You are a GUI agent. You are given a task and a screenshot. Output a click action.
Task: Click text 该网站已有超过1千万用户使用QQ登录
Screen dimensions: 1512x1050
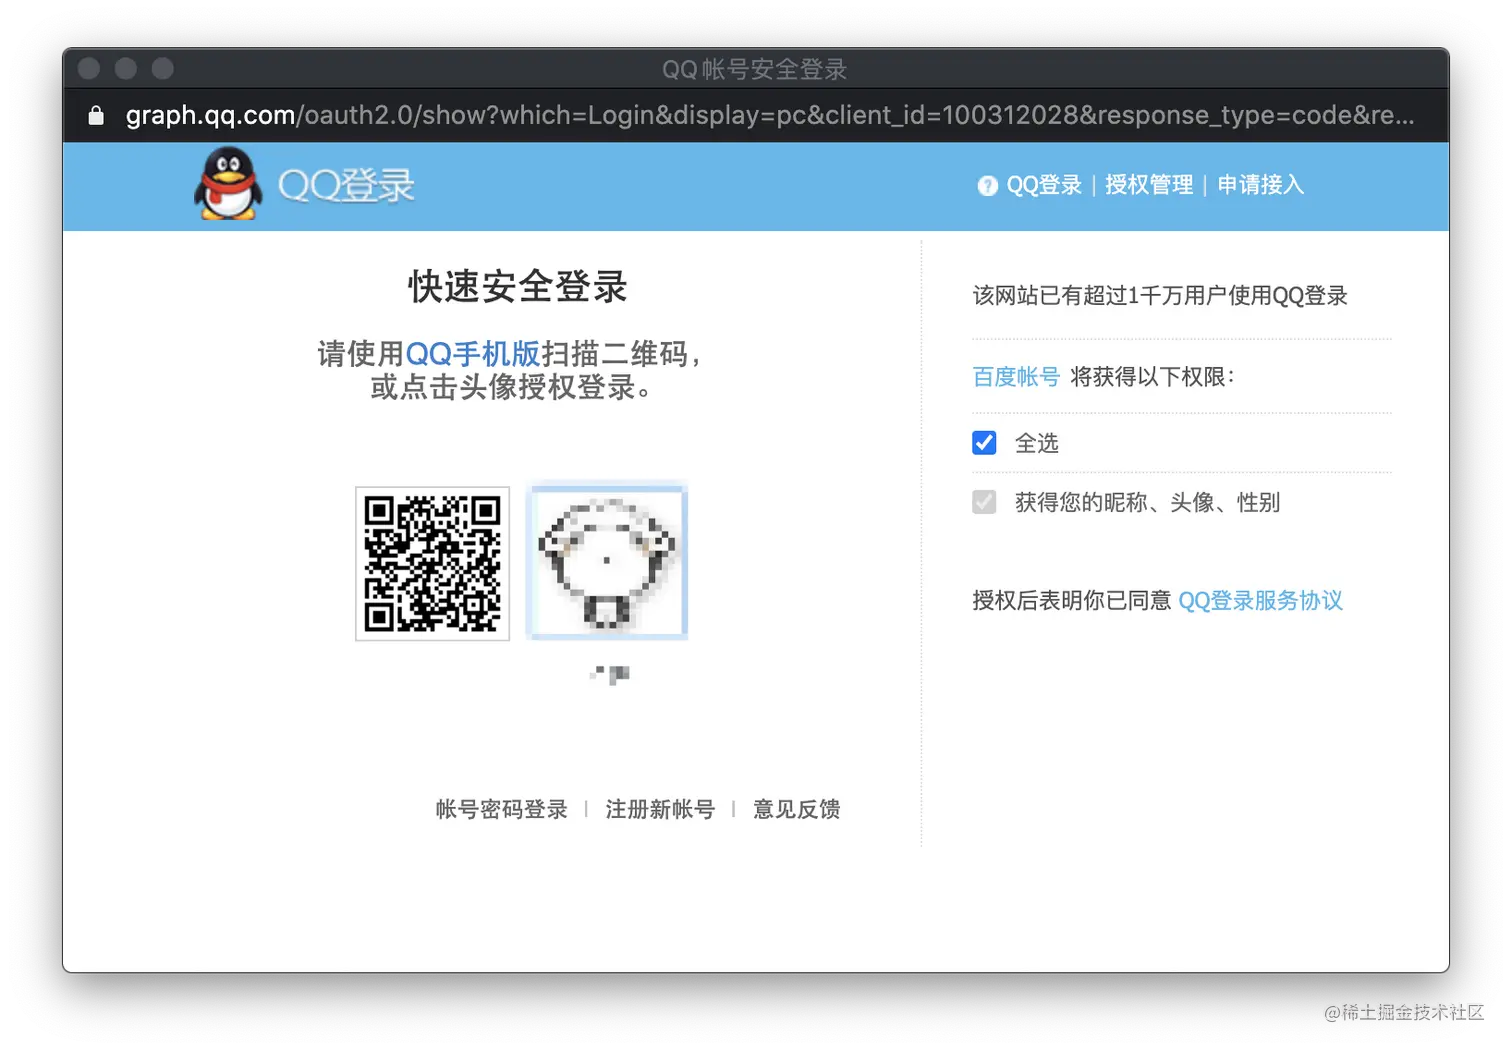(x=1160, y=296)
